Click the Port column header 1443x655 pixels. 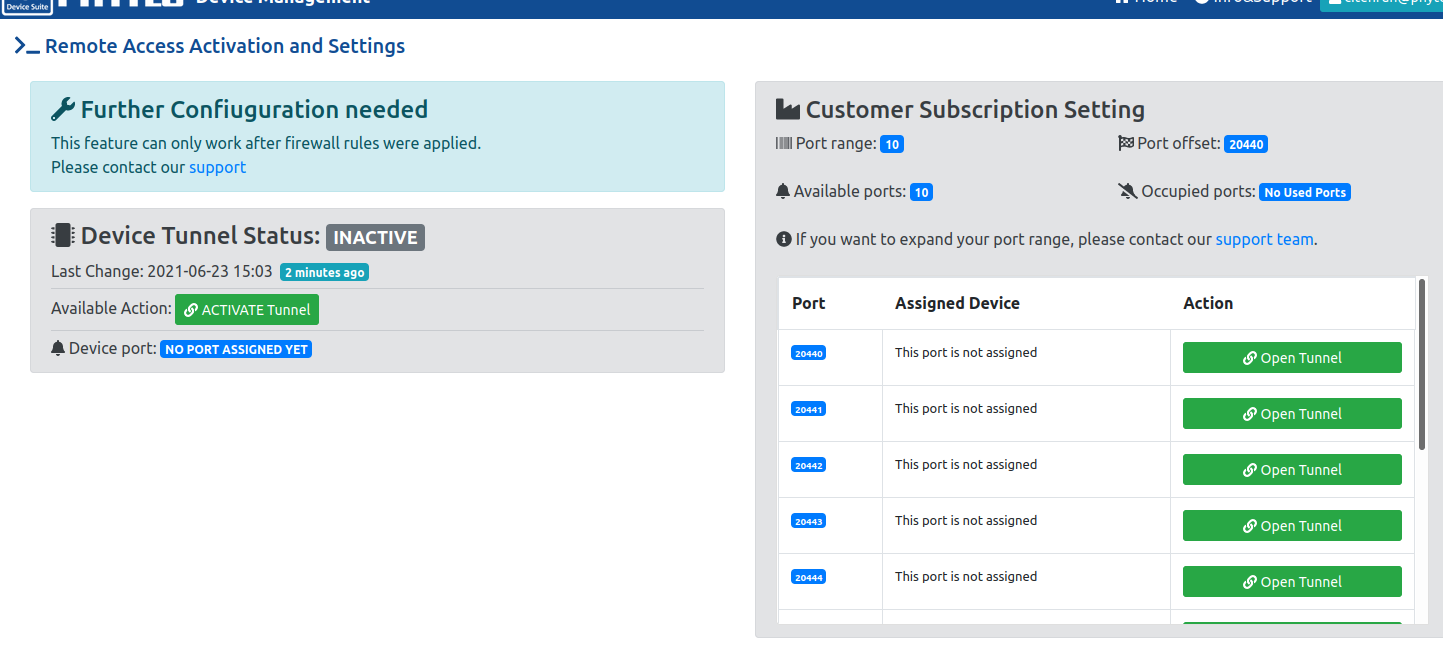point(809,303)
